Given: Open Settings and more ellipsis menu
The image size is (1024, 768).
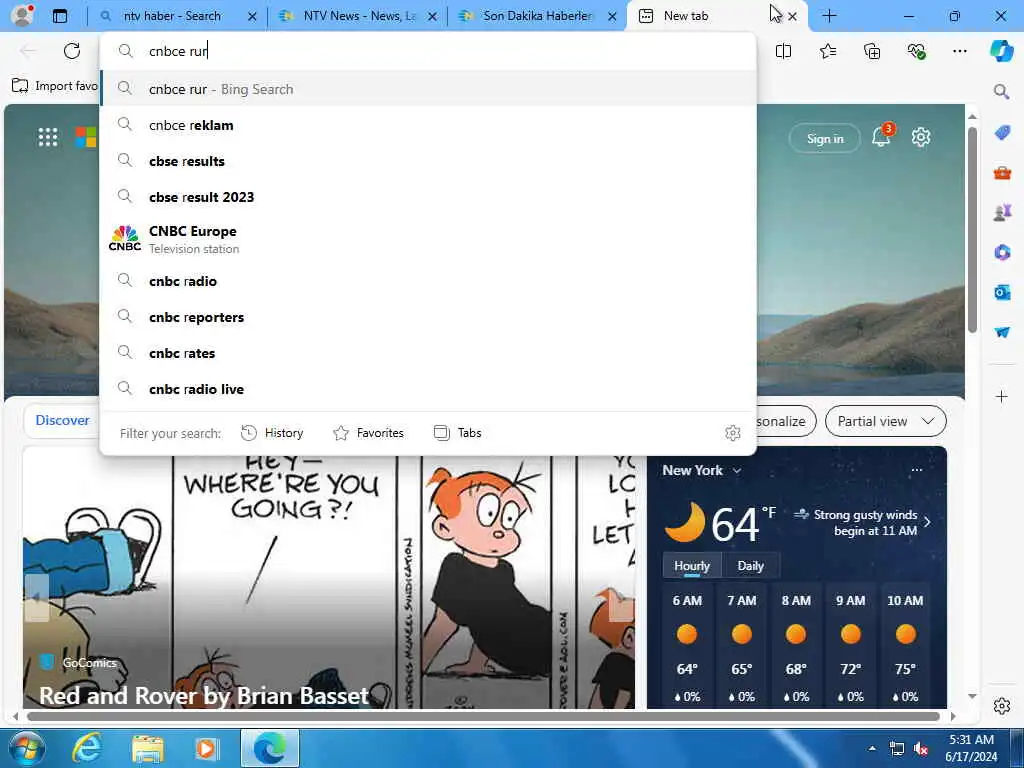Looking at the screenshot, I should (x=959, y=51).
